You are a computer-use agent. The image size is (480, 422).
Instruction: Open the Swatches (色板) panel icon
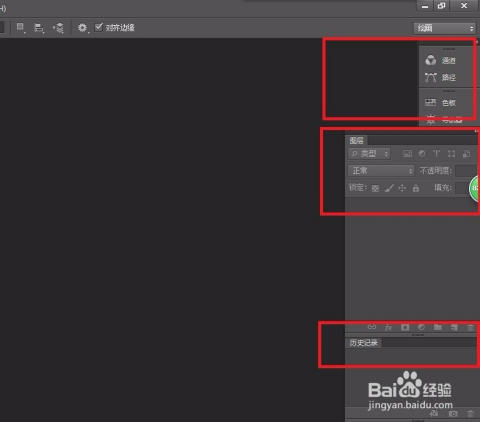(x=430, y=102)
